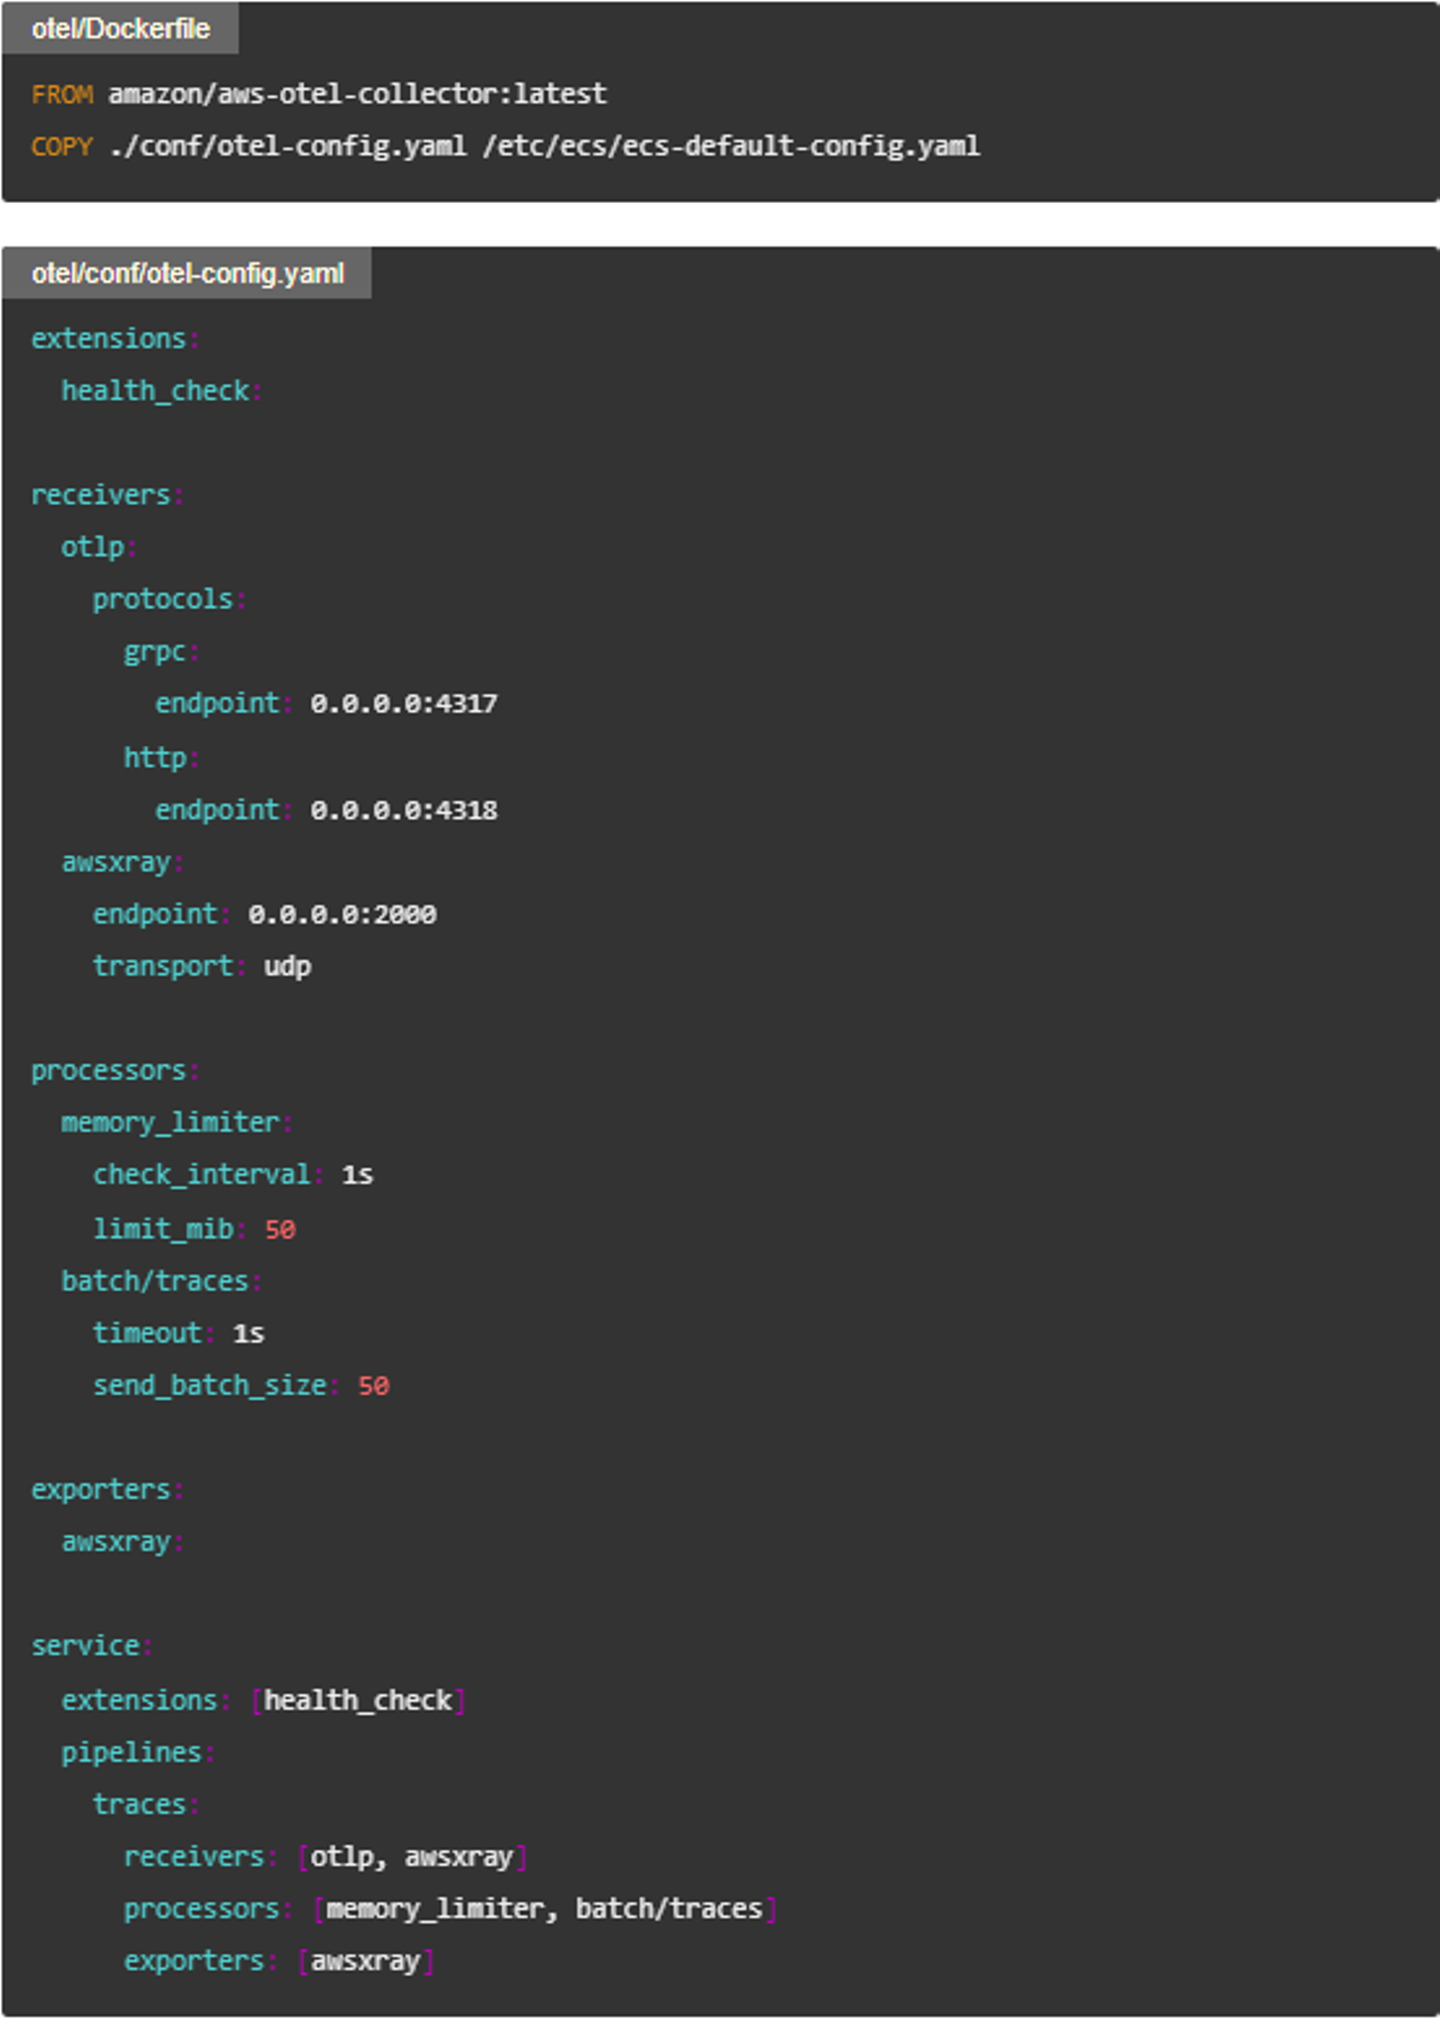
Task: Click the grpc endpoint value 0.0.0.0:4317
Action: coord(403,704)
